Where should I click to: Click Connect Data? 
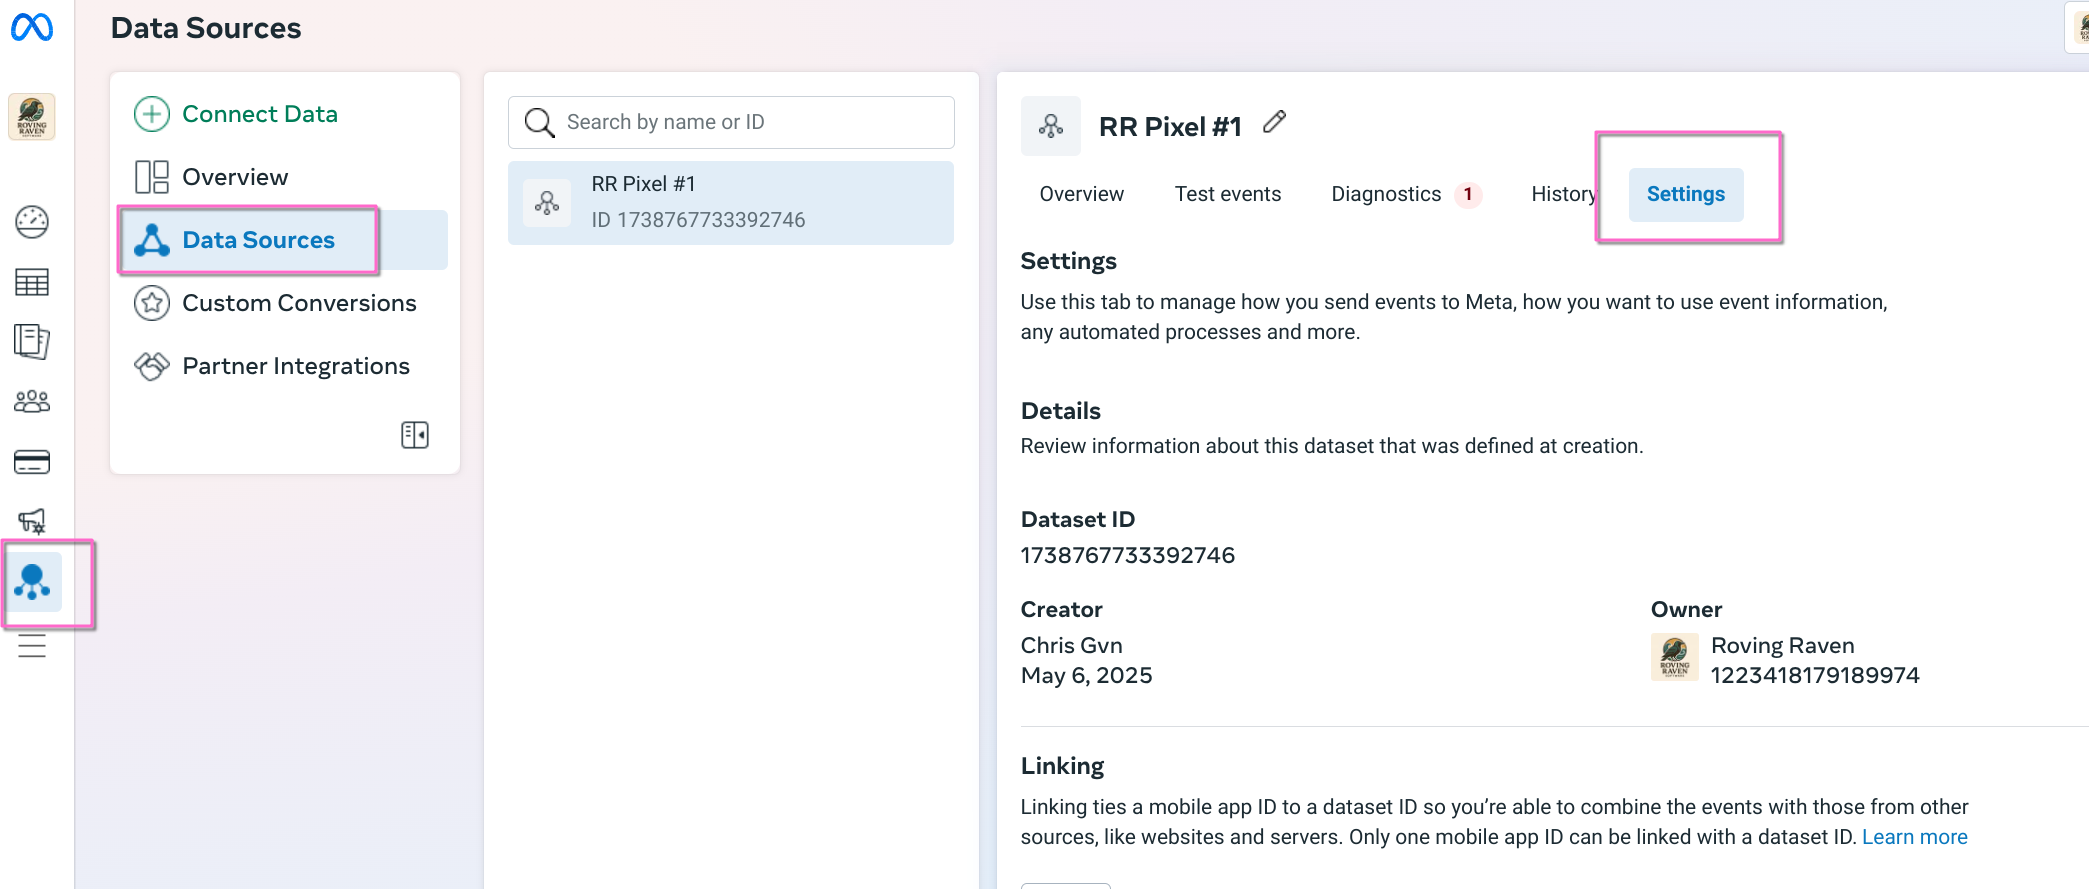[259, 114]
